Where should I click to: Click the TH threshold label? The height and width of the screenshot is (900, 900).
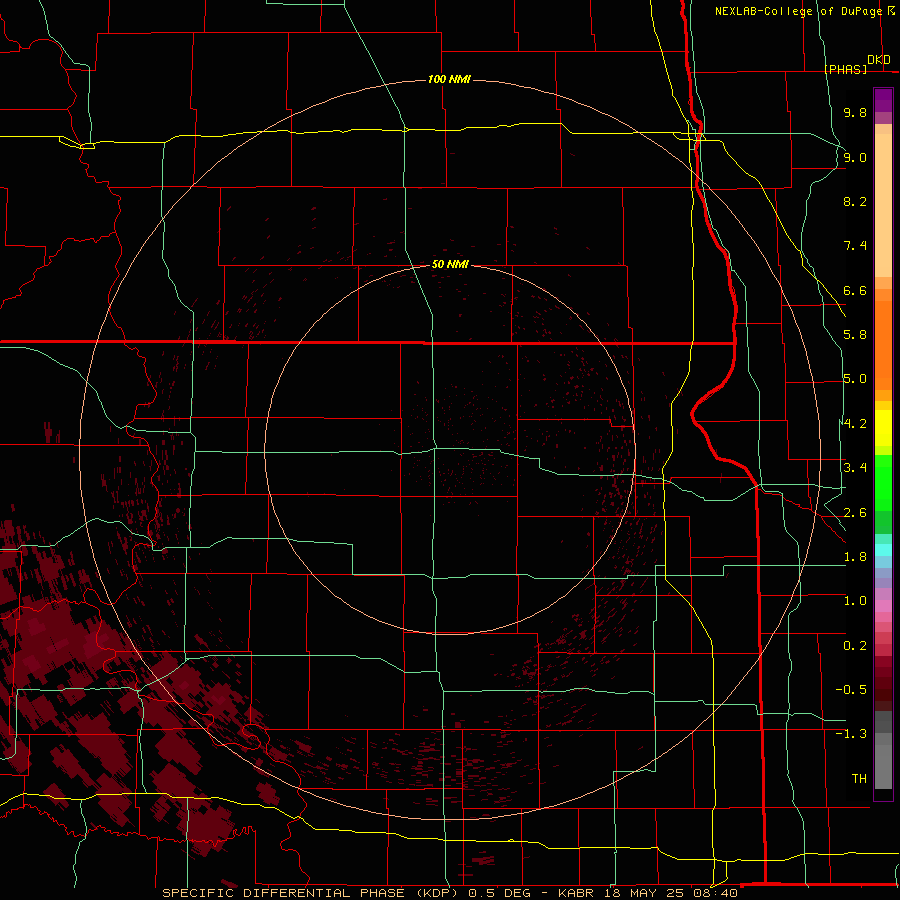[859, 779]
